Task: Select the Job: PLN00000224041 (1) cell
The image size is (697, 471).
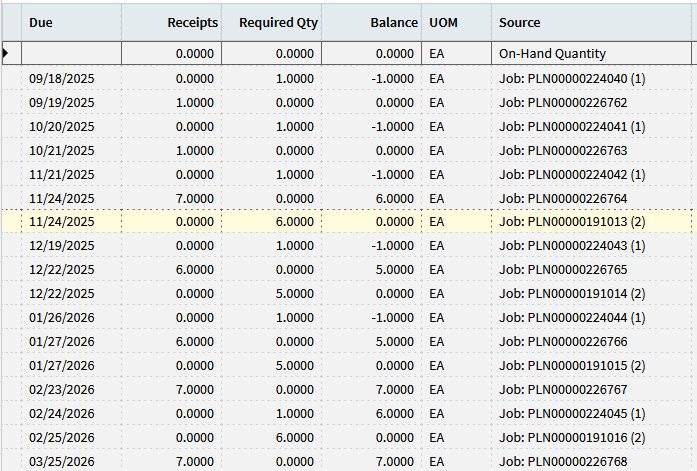Action: [592, 127]
